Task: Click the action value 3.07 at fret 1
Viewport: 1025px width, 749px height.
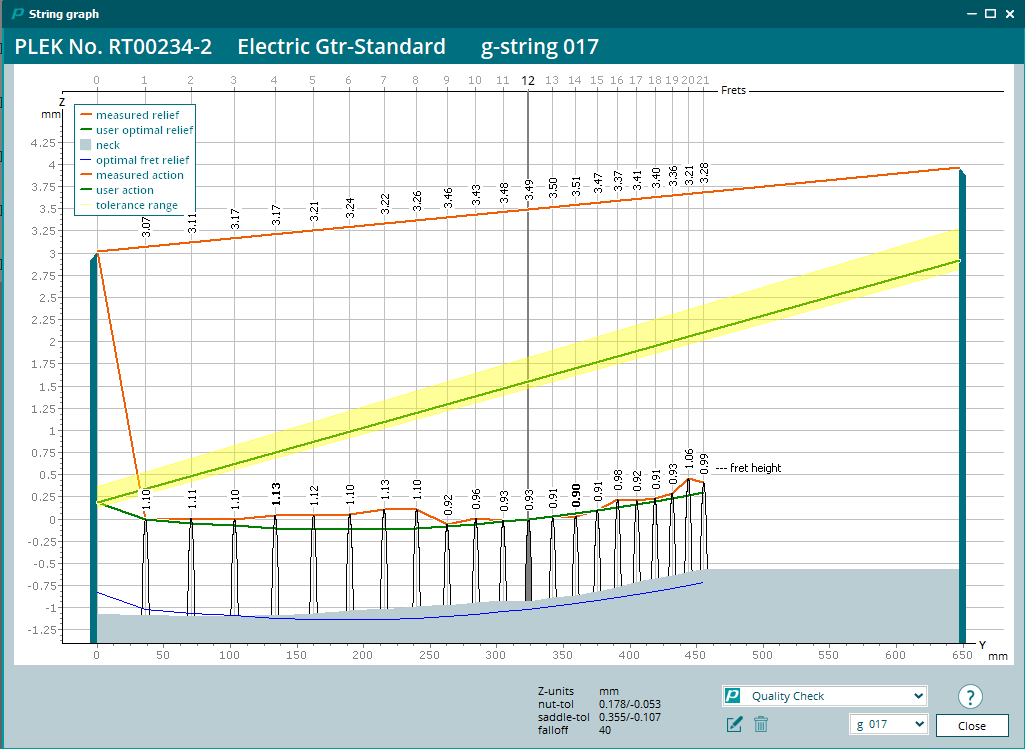Action: click(x=146, y=227)
